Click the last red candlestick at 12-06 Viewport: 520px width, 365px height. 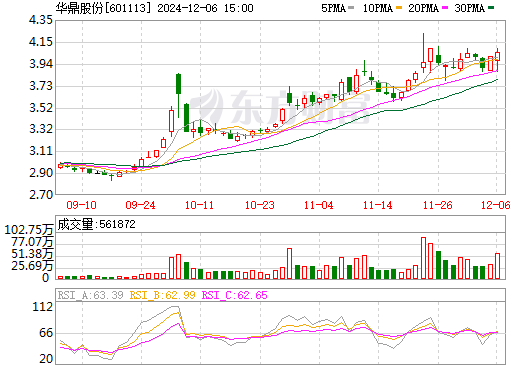pos(497,60)
